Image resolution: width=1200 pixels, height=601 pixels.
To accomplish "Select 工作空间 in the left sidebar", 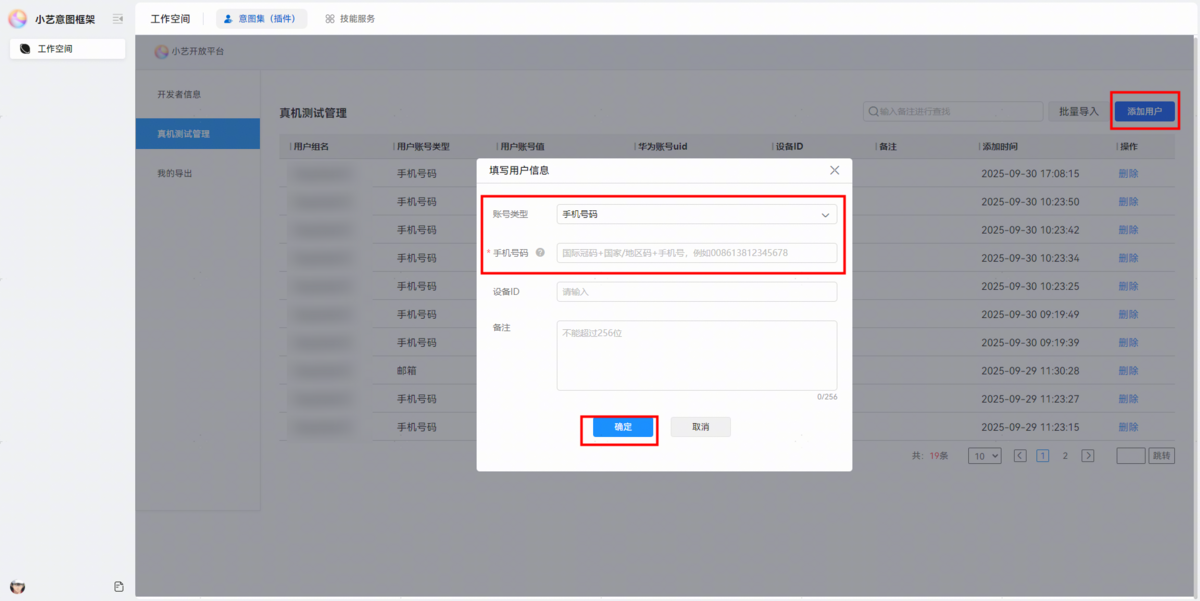I will pyautogui.click(x=67, y=48).
